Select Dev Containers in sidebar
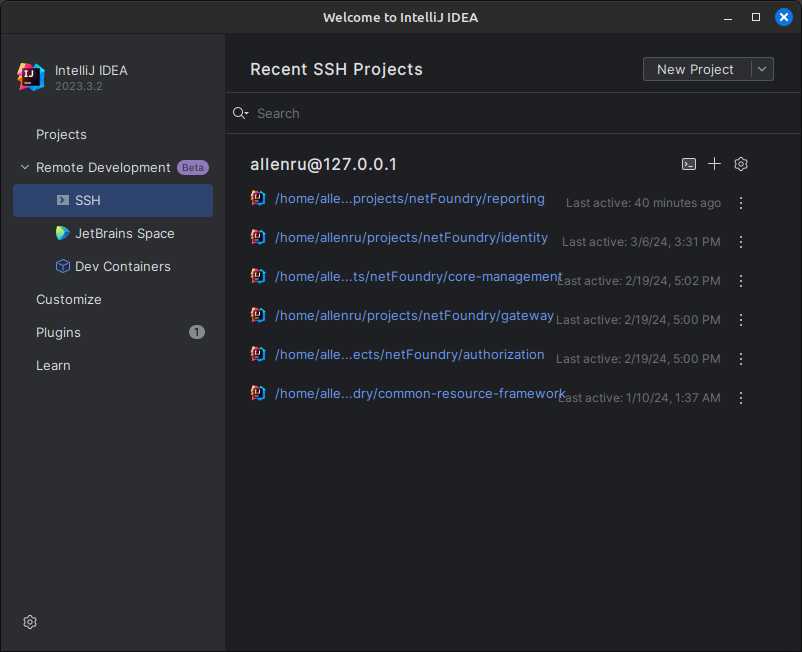The image size is (802, 652). pos(122,266)
